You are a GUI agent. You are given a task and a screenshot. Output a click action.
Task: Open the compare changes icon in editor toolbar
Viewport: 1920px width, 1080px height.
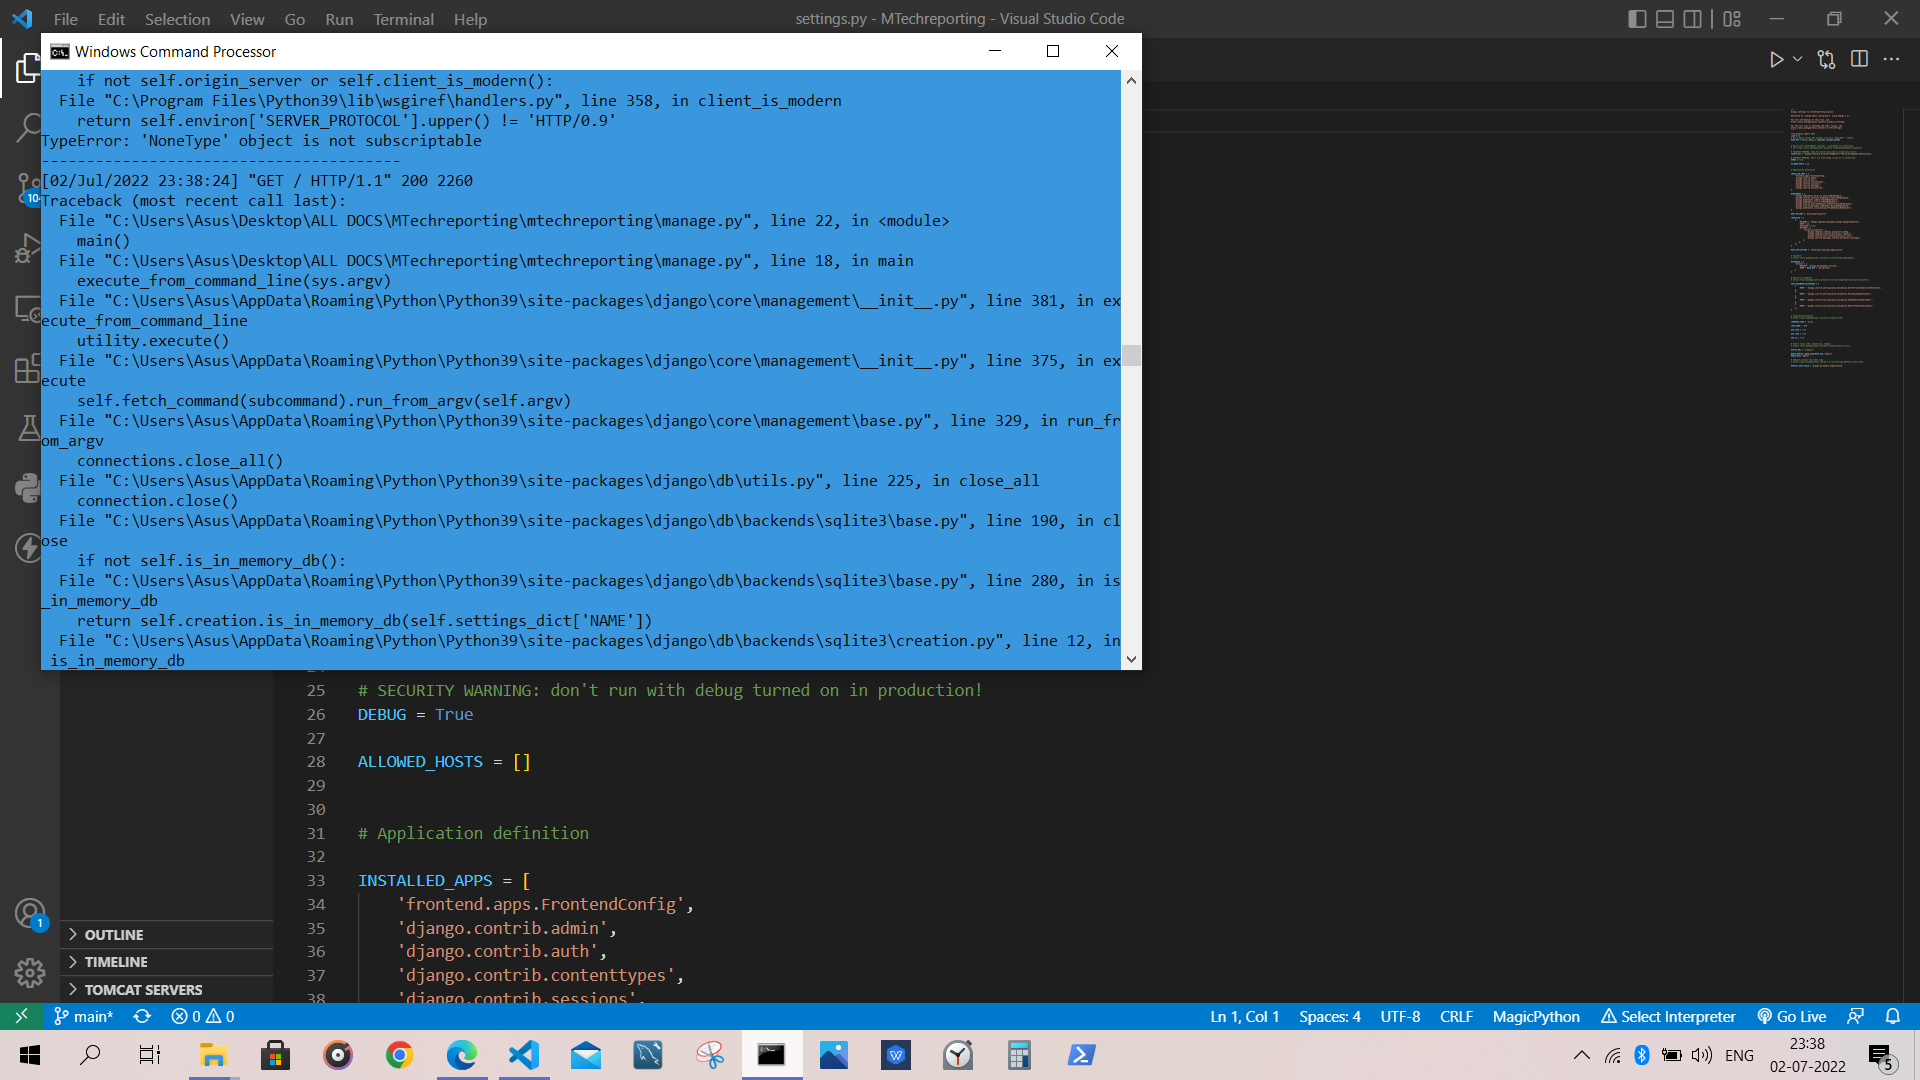1827,60
